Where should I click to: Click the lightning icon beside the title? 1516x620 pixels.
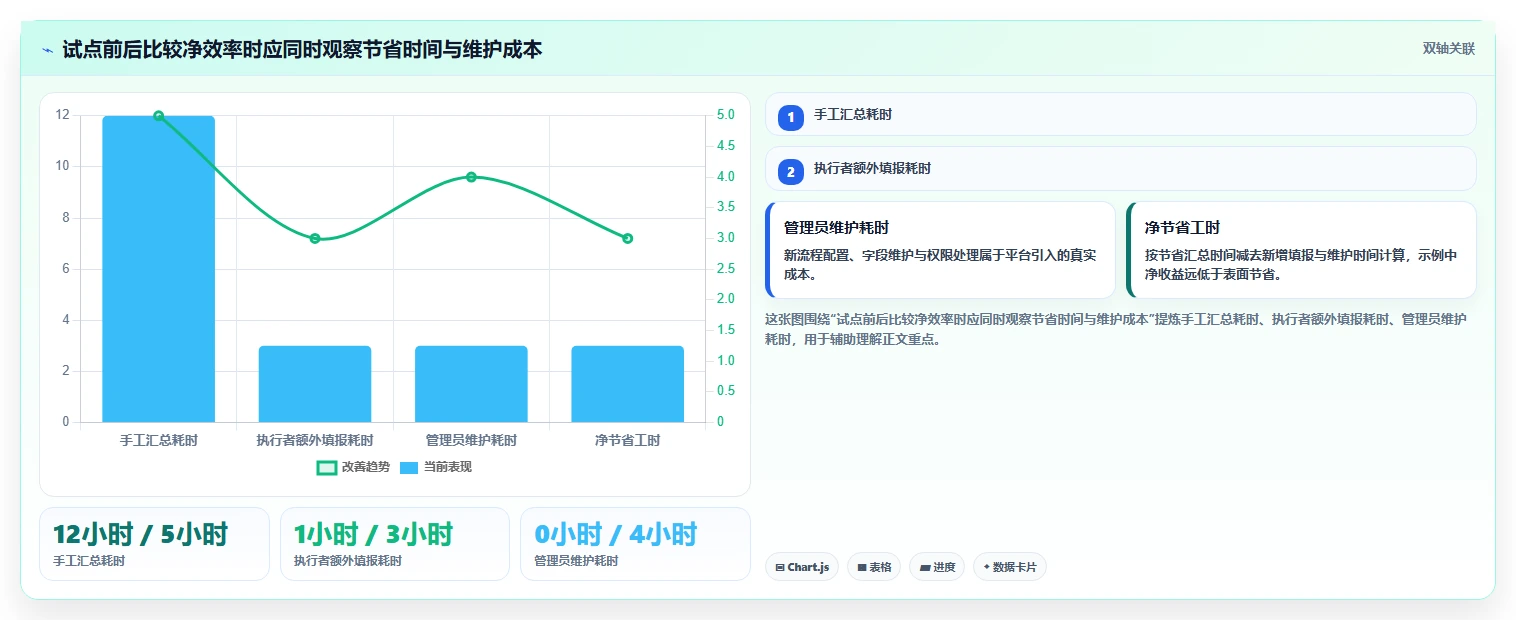48,50
